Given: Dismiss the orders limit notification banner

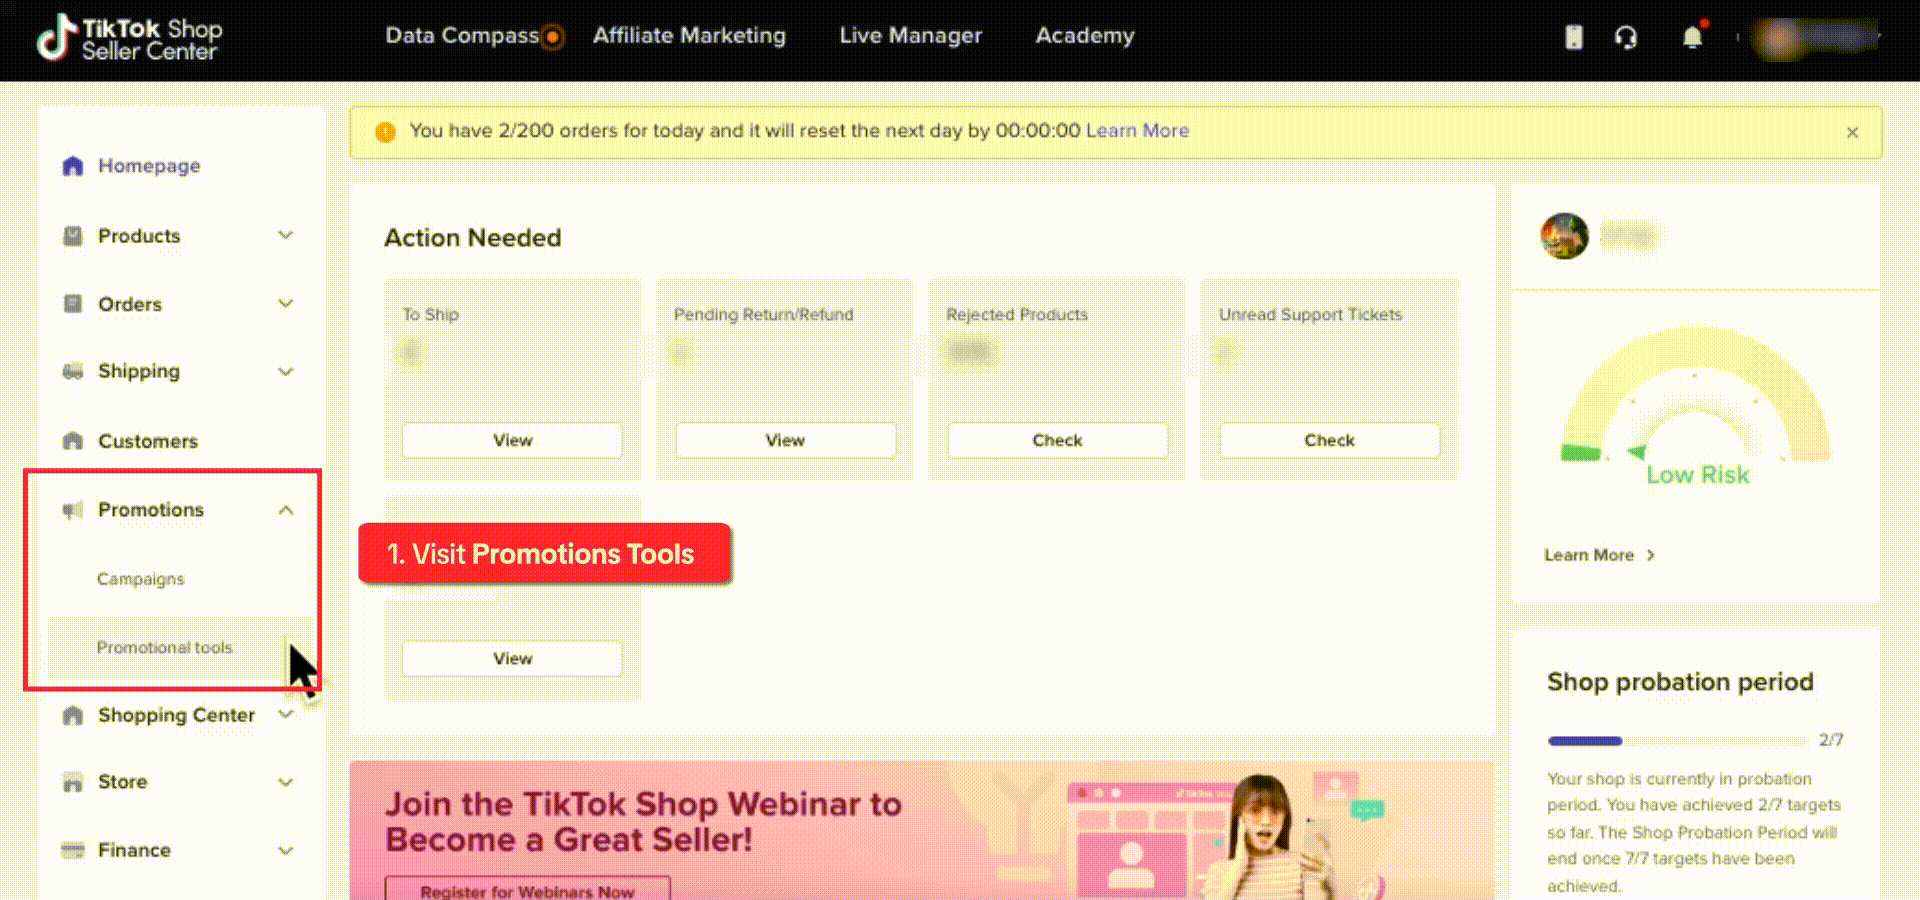Looking at the screenshot, I should [1852, 132].
